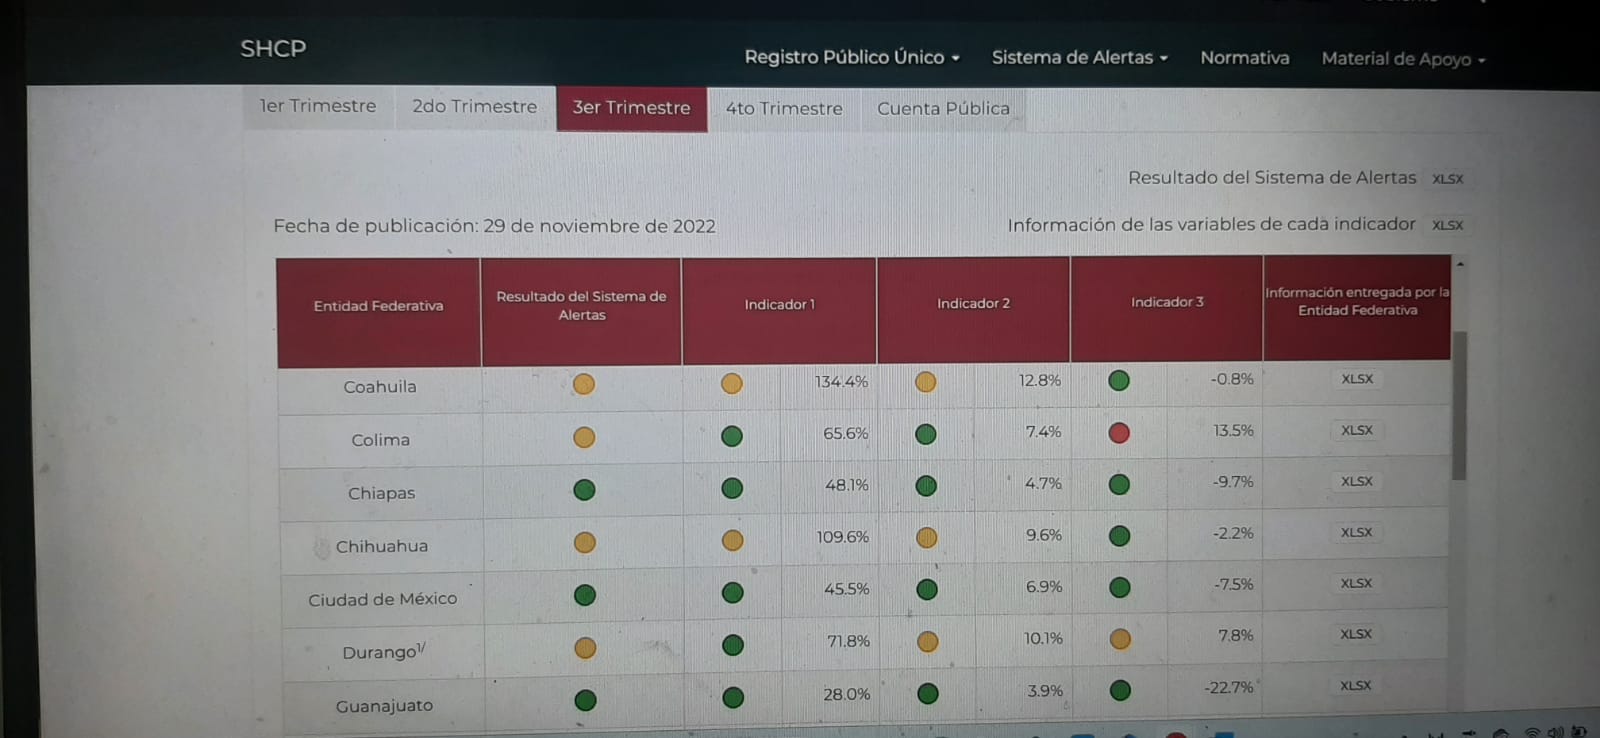This screenshot has width=1600, height=738.
Task: Download Durango's XLSX file
Action: pos(1356,634)
